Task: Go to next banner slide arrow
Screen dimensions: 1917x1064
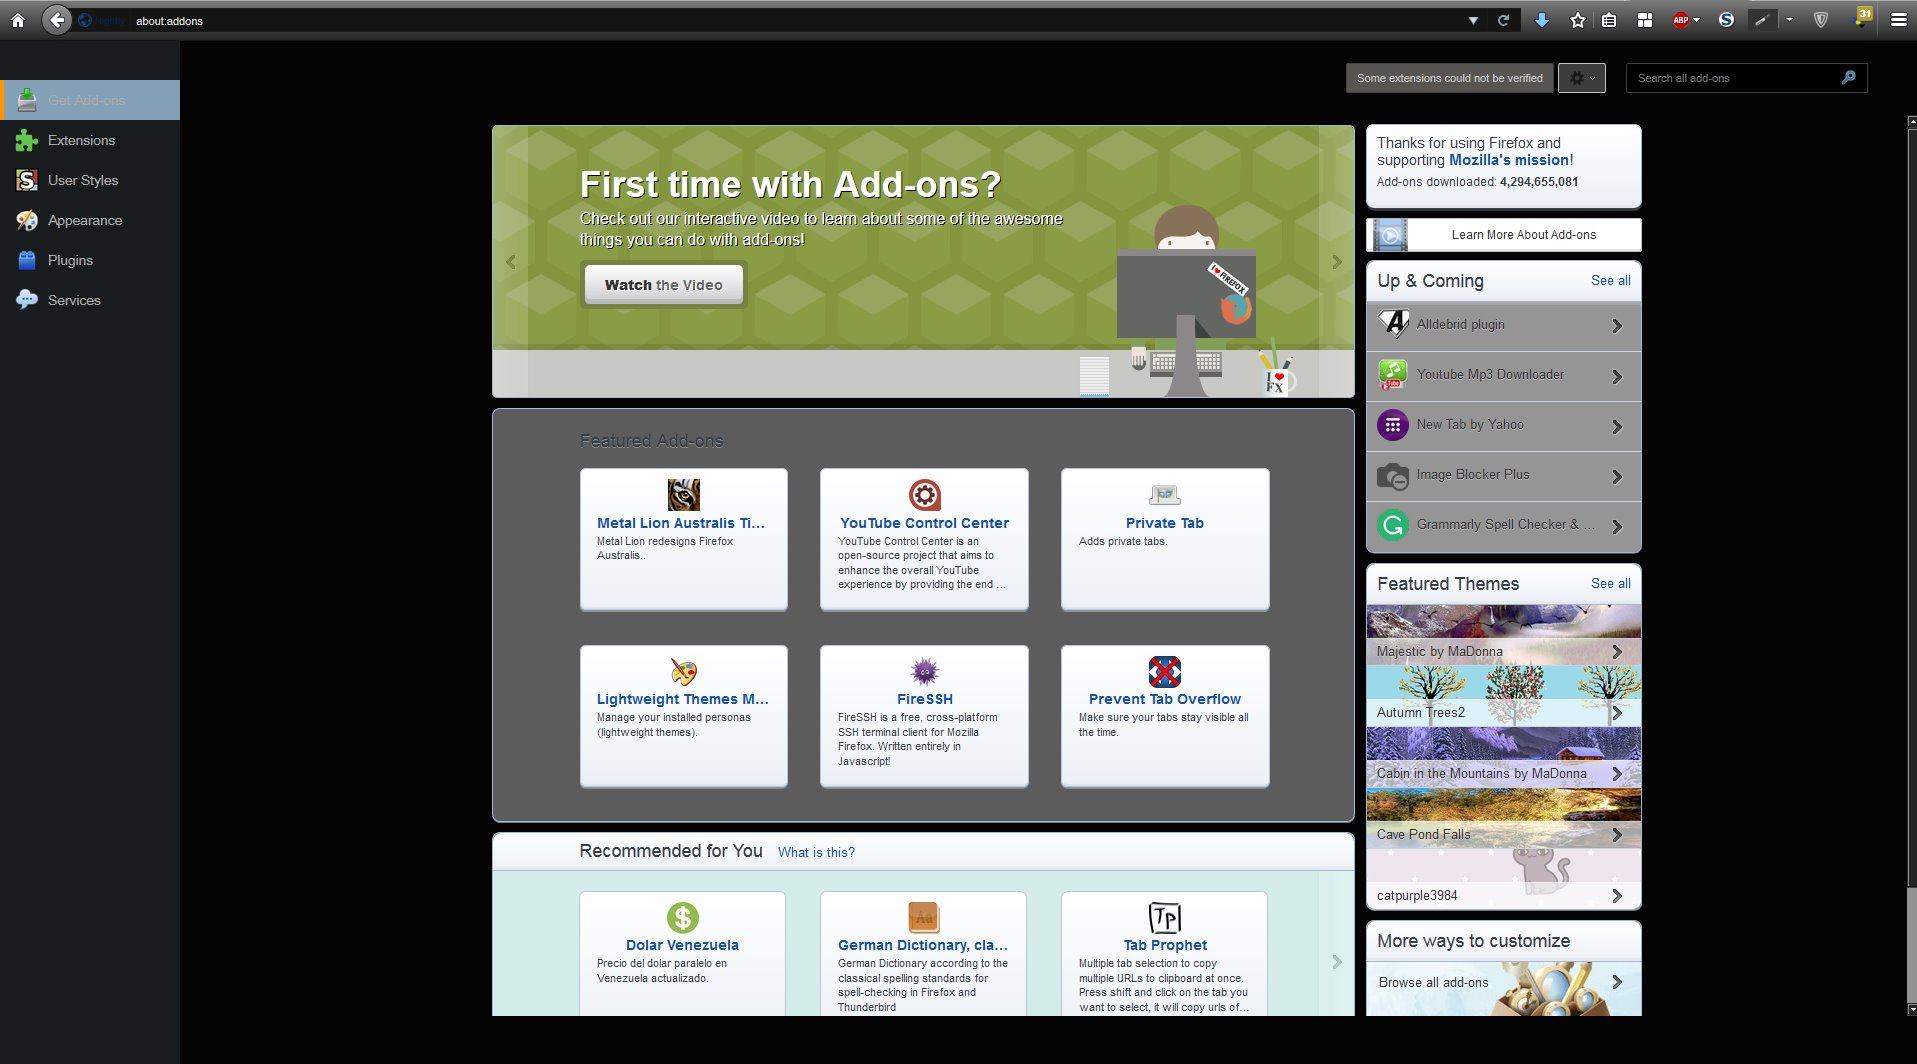Action: click(1337, 262)
